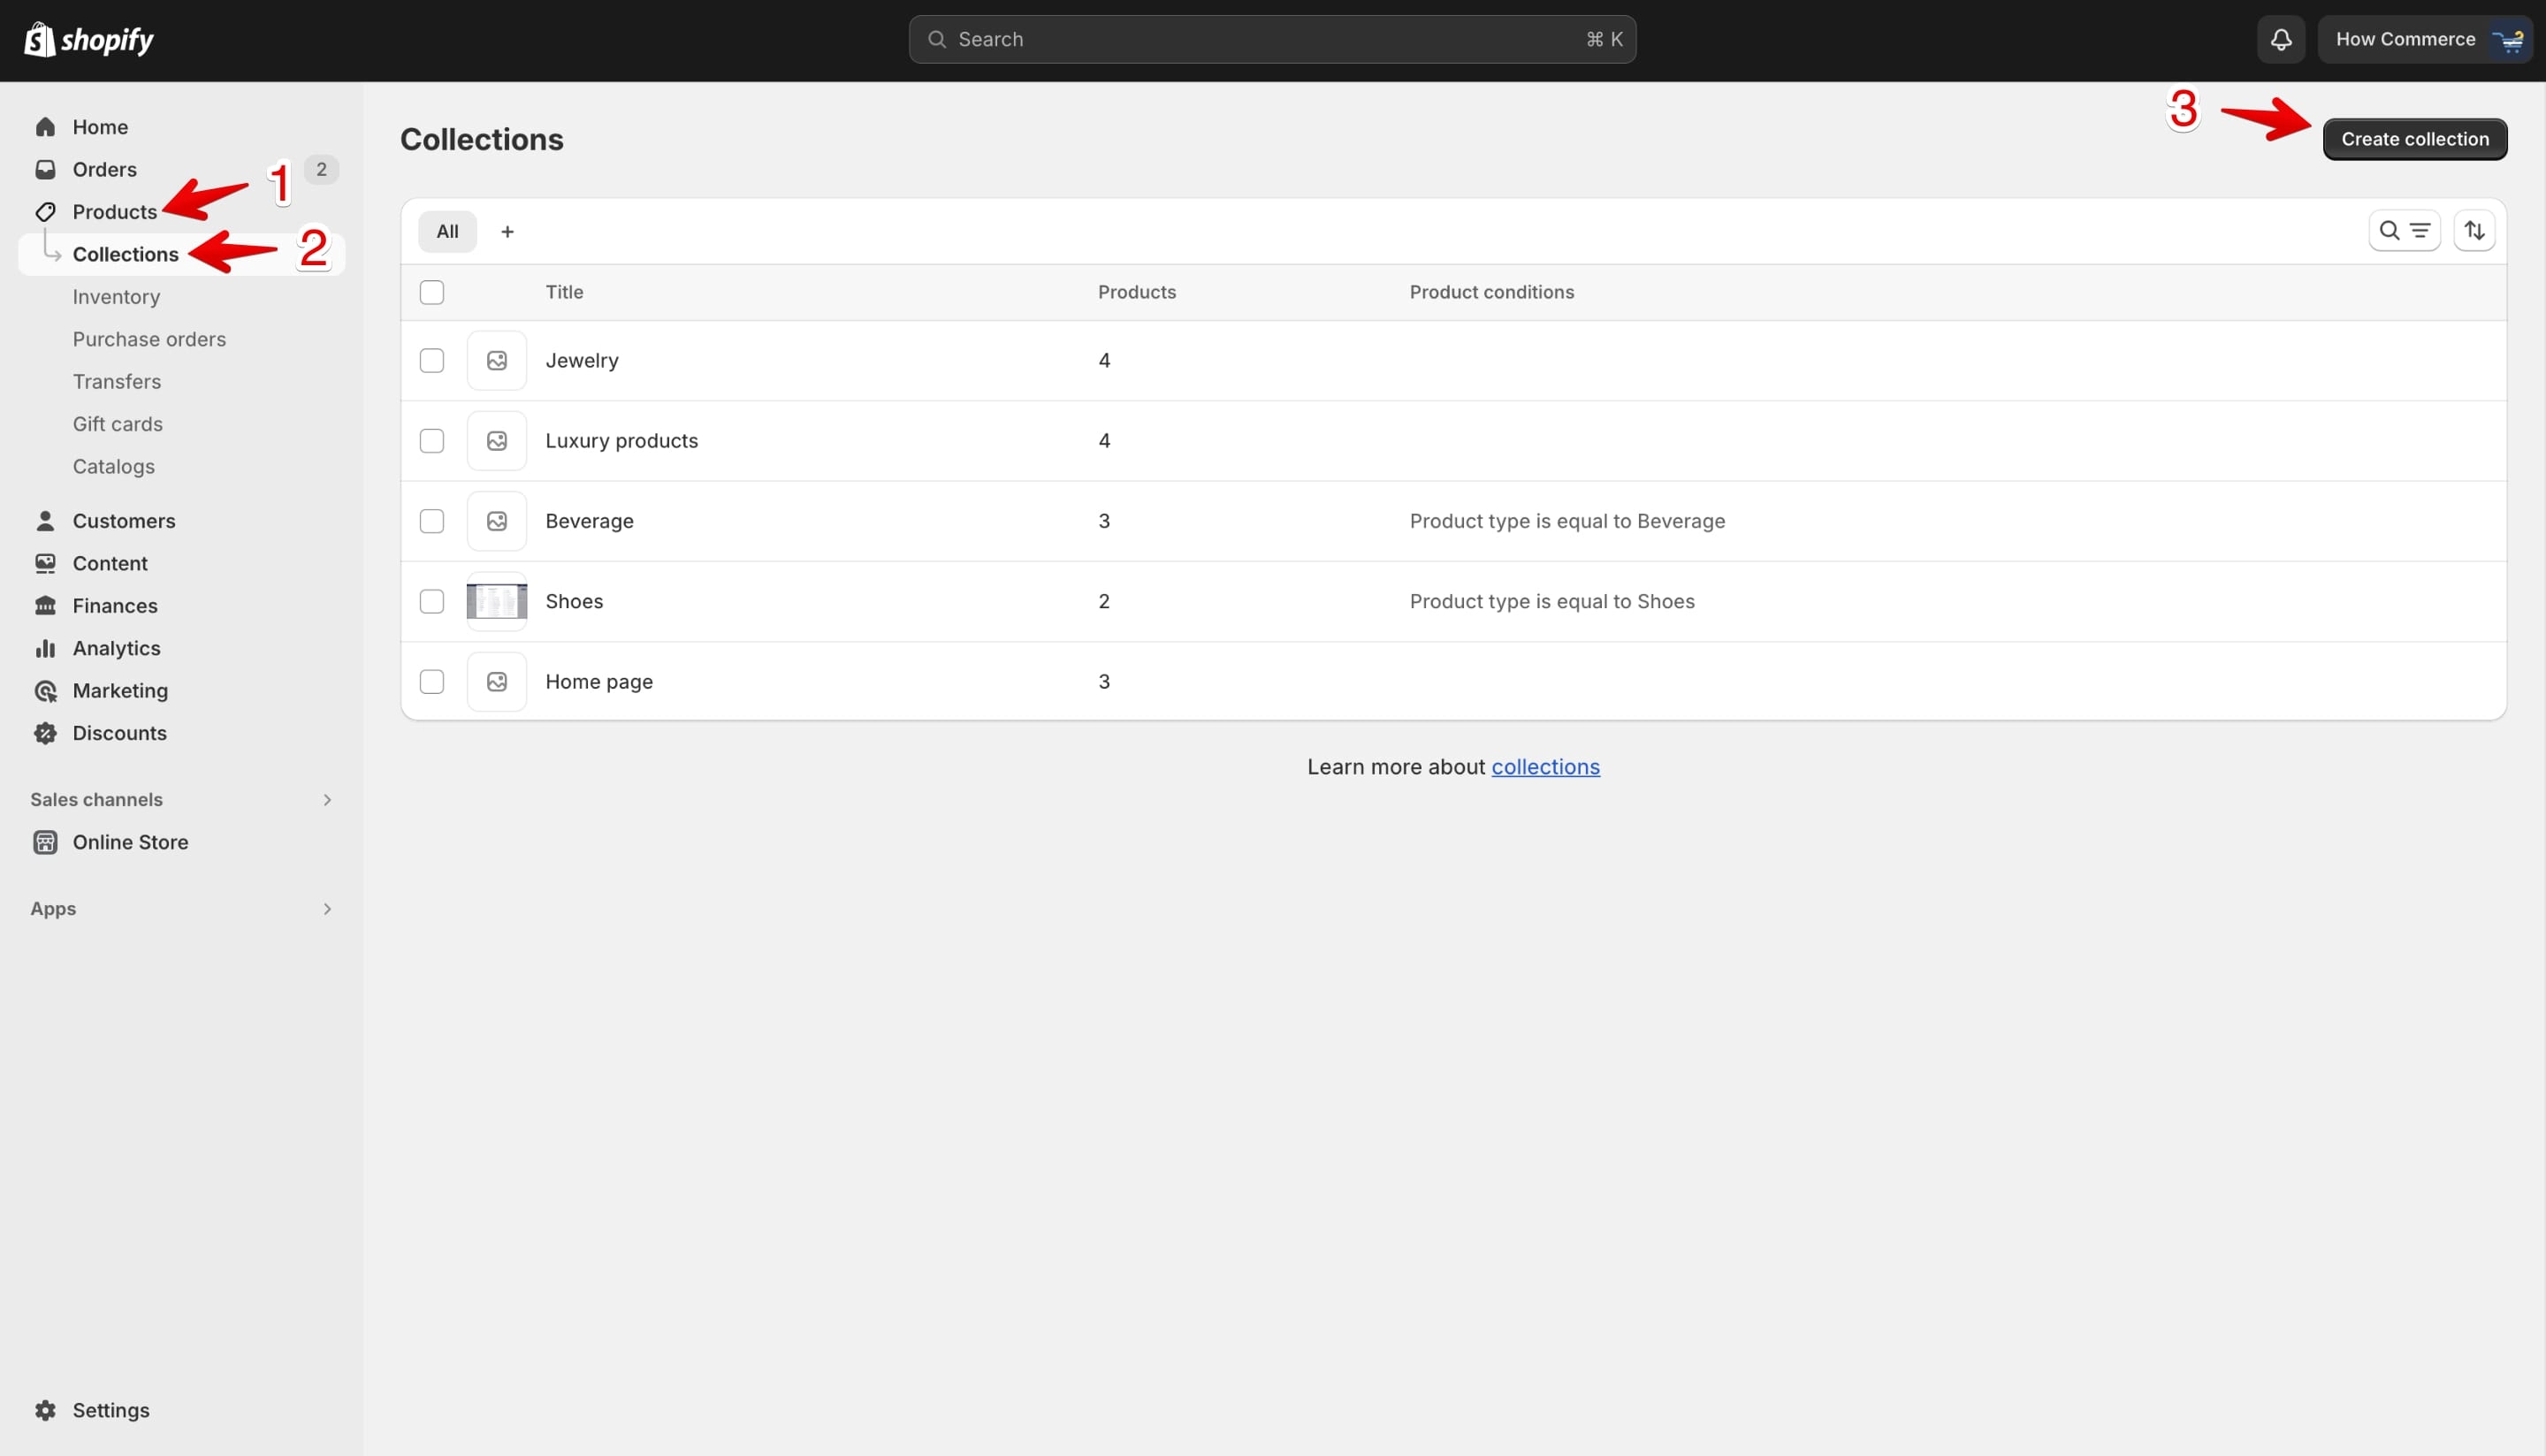
Task: Click the Product conditions column header
Action: 1491,292
